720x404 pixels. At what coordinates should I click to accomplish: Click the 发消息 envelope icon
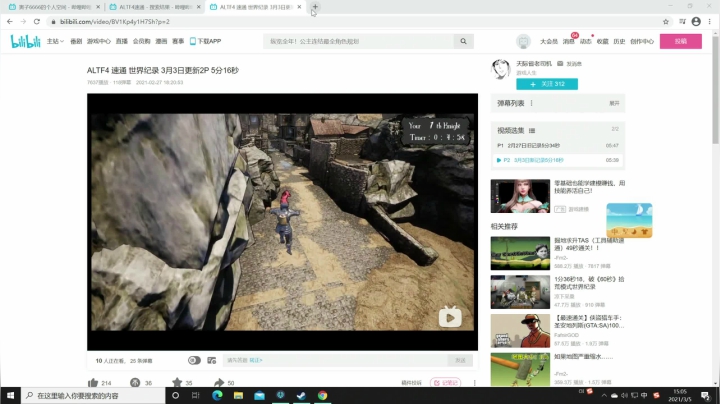[x=560, y=64]
